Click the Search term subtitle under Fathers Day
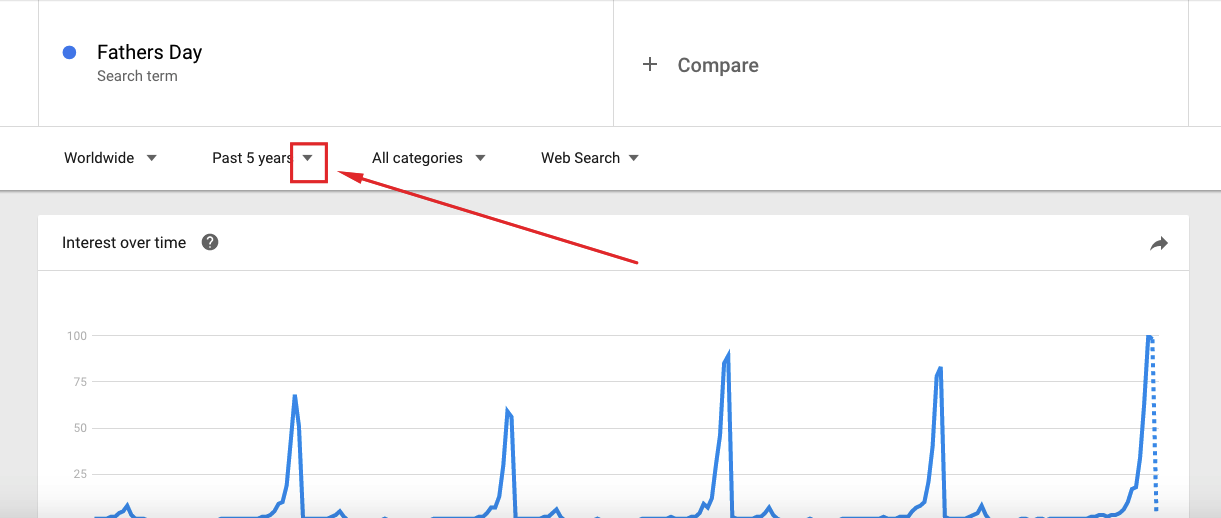 (137, 76)
